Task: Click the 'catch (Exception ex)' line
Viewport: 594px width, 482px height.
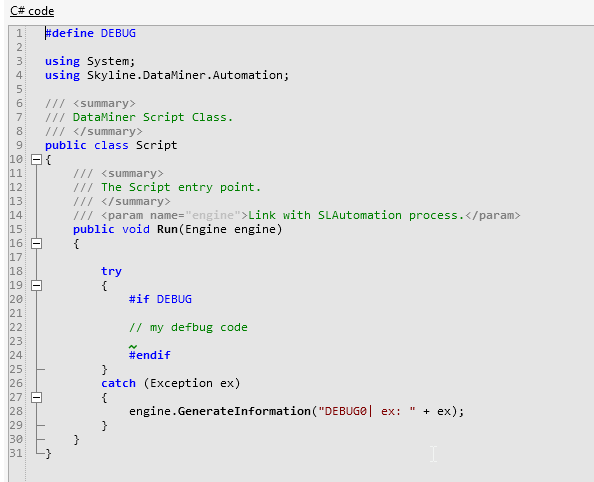Action: [170, 383]
